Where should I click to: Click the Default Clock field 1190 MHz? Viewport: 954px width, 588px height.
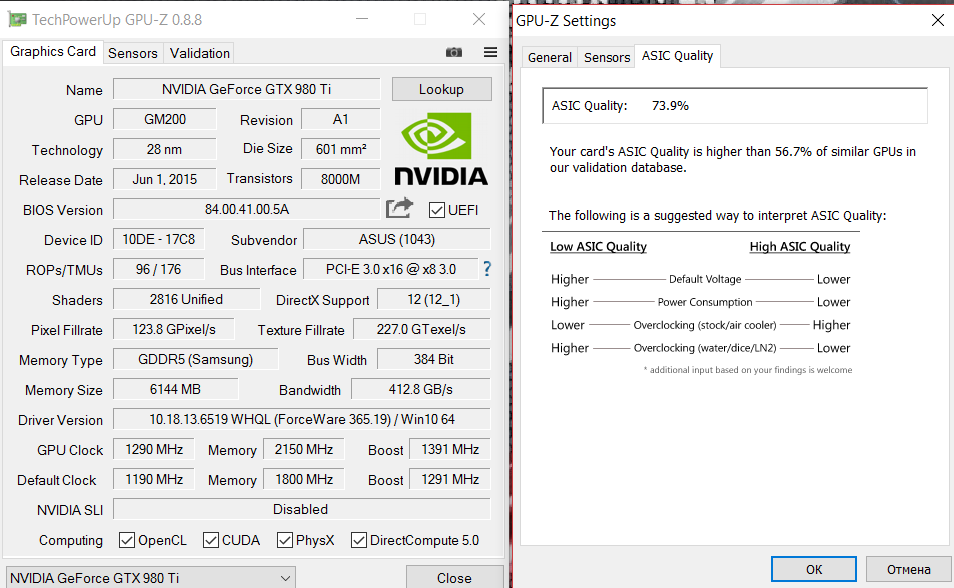coord(154,479)
